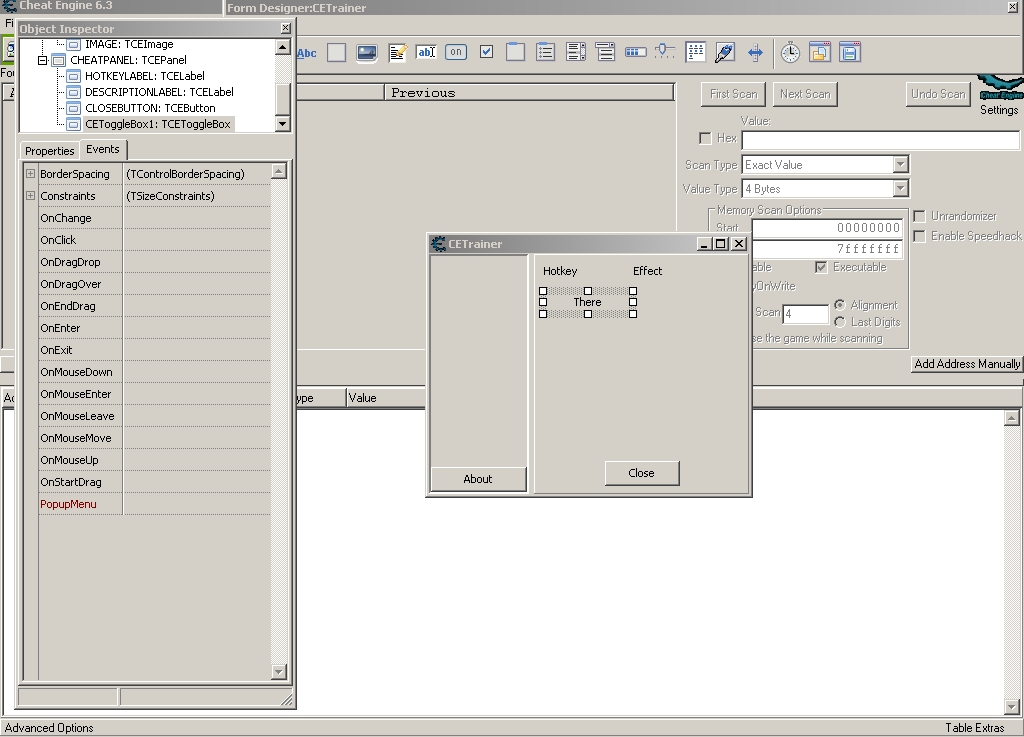The height and width of the screenshot is (737, 1024).
Task: Select the Checkbox component in palette
Action: pos(486,53)
